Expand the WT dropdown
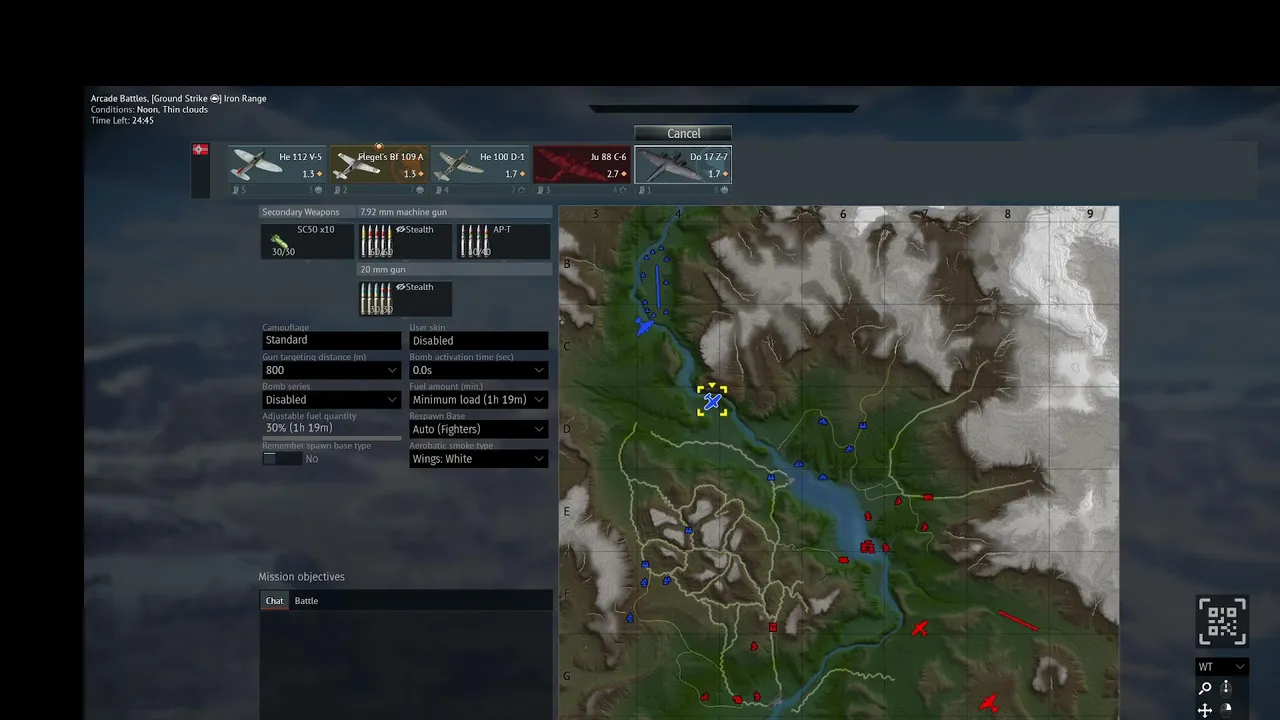The height and width of the screenshot is (720, 1280). tap(1222, 667)
